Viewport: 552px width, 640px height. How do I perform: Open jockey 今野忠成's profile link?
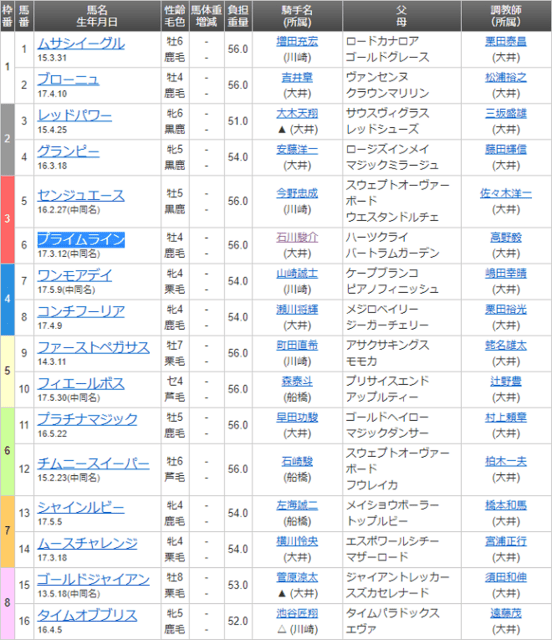297,193
